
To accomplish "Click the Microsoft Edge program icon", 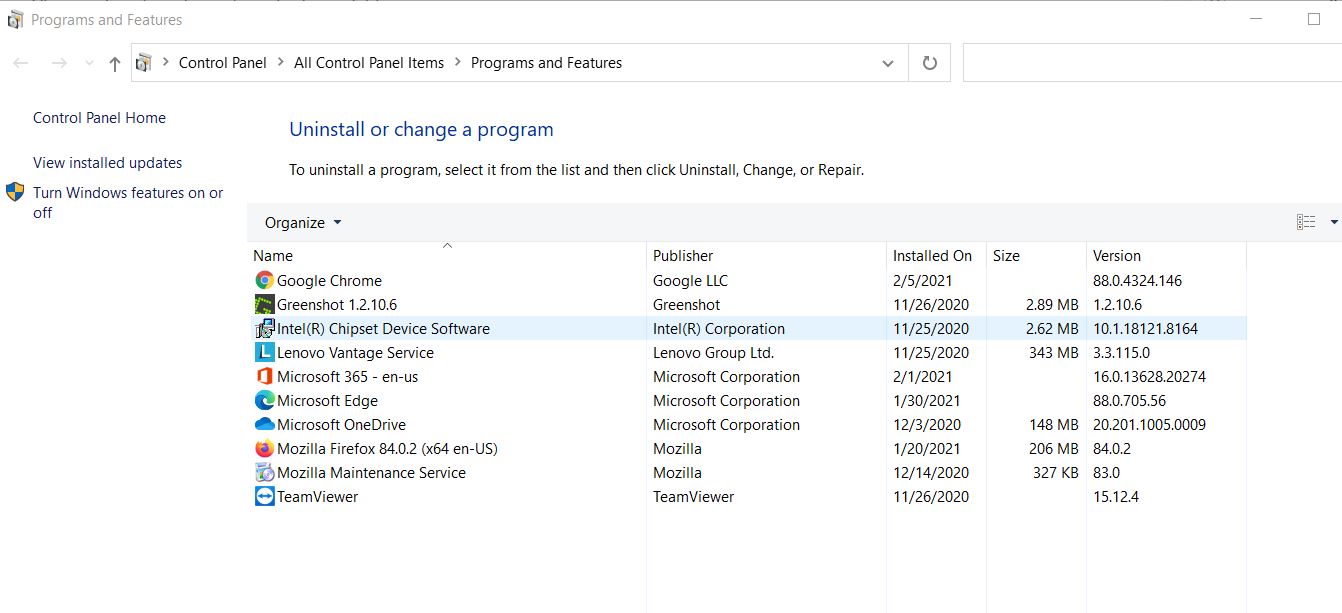I will (264, 401).
